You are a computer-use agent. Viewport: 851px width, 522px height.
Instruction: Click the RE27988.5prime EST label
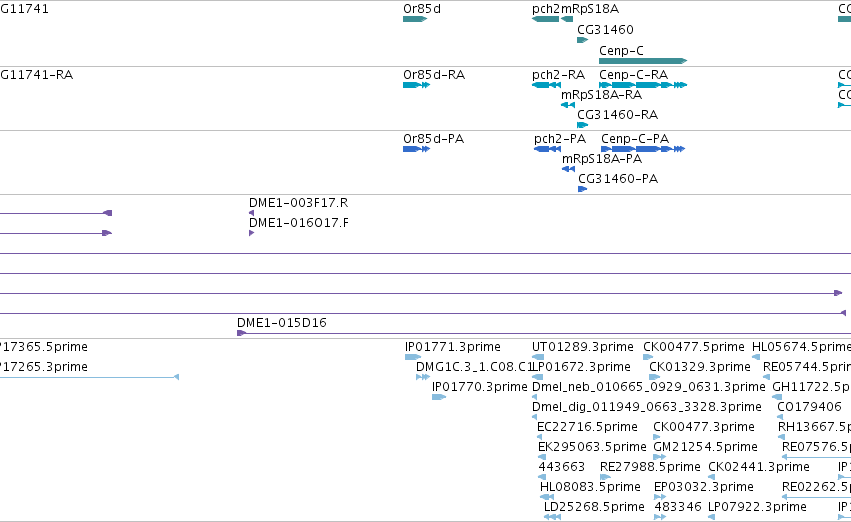pos(650,467)
